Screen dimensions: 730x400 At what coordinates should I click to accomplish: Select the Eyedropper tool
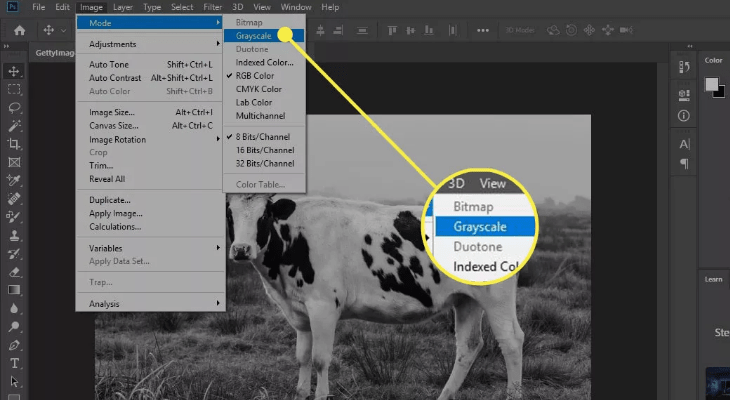(15, 180)
